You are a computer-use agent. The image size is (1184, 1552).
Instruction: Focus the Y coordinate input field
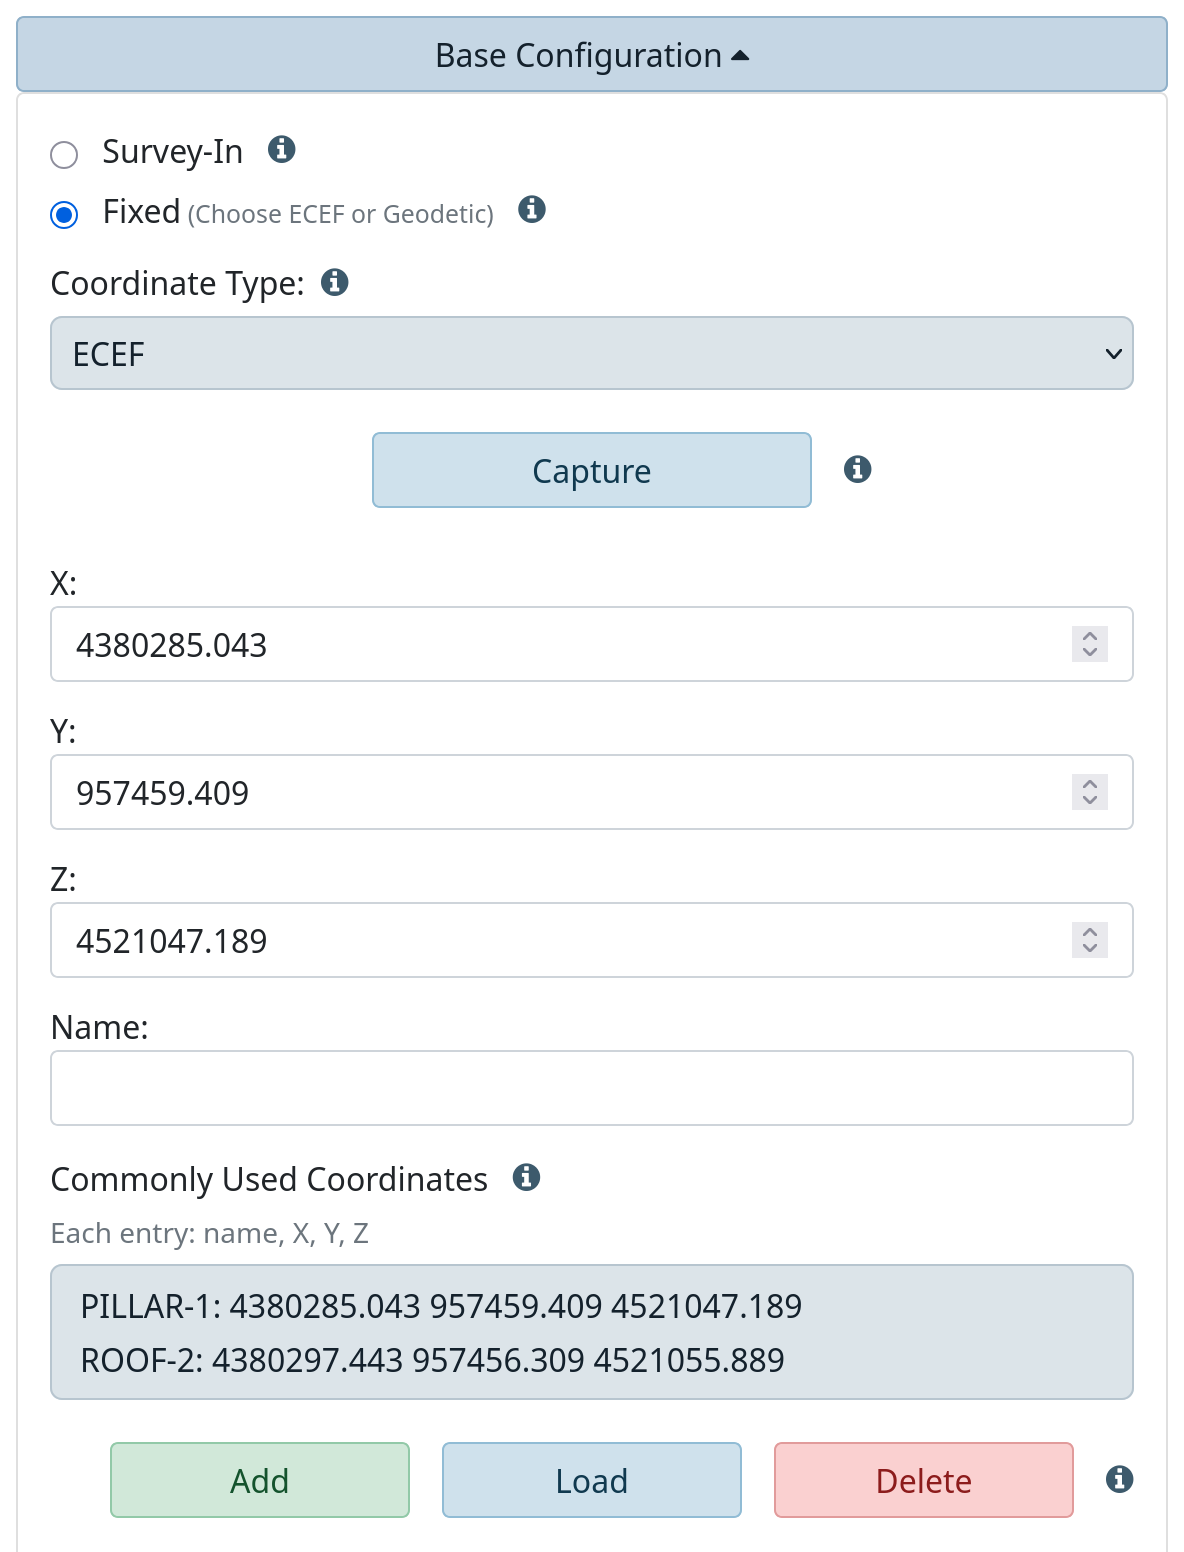(x=592, y=792)
